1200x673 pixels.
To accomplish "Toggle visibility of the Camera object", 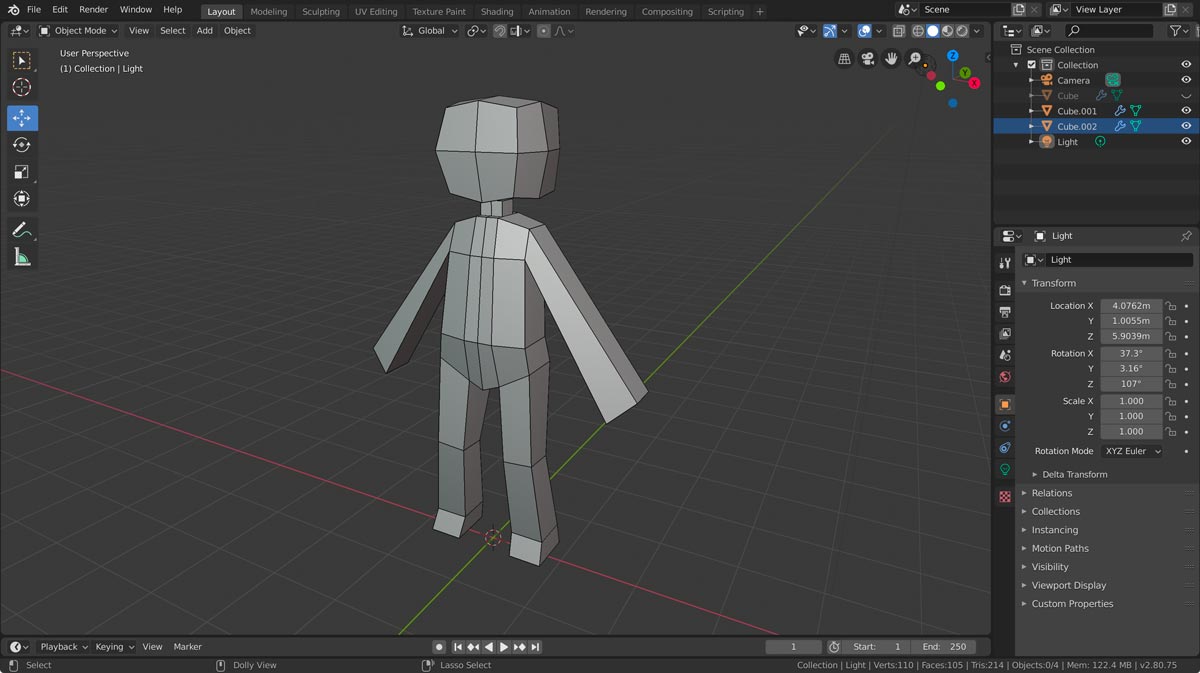I will (x=1186, y=80).
